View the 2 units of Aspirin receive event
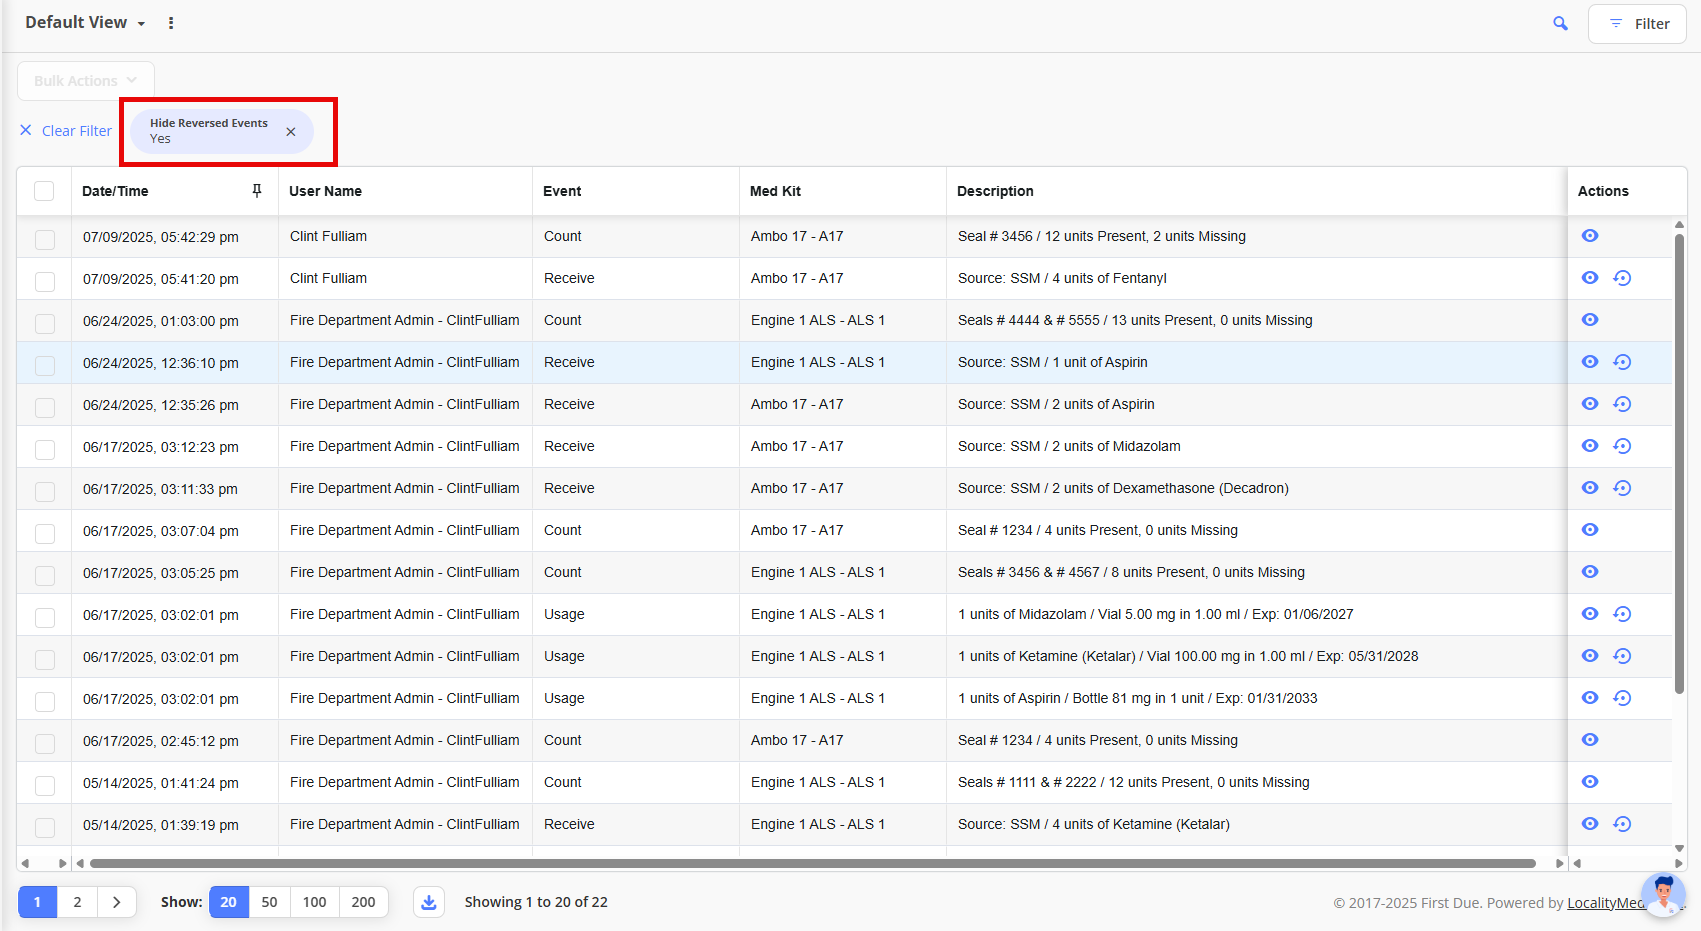The image size is (1701, 931). pyautogui.click(x=1590, y=404)
